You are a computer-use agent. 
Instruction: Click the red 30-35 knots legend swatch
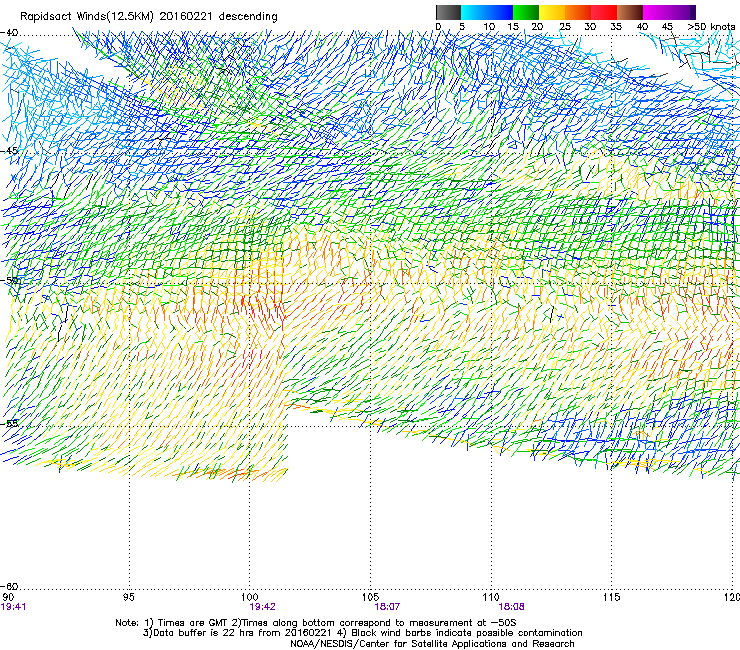pyautogui.click(x=604, y=12)
